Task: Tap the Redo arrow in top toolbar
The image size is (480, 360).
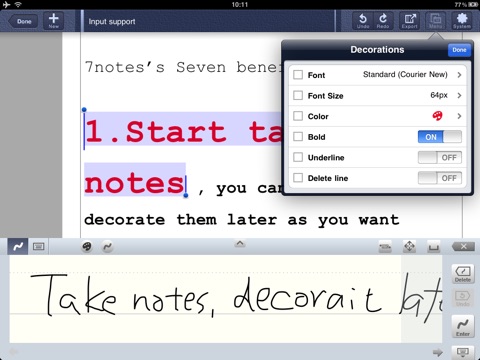Action: tap(383, 21)
